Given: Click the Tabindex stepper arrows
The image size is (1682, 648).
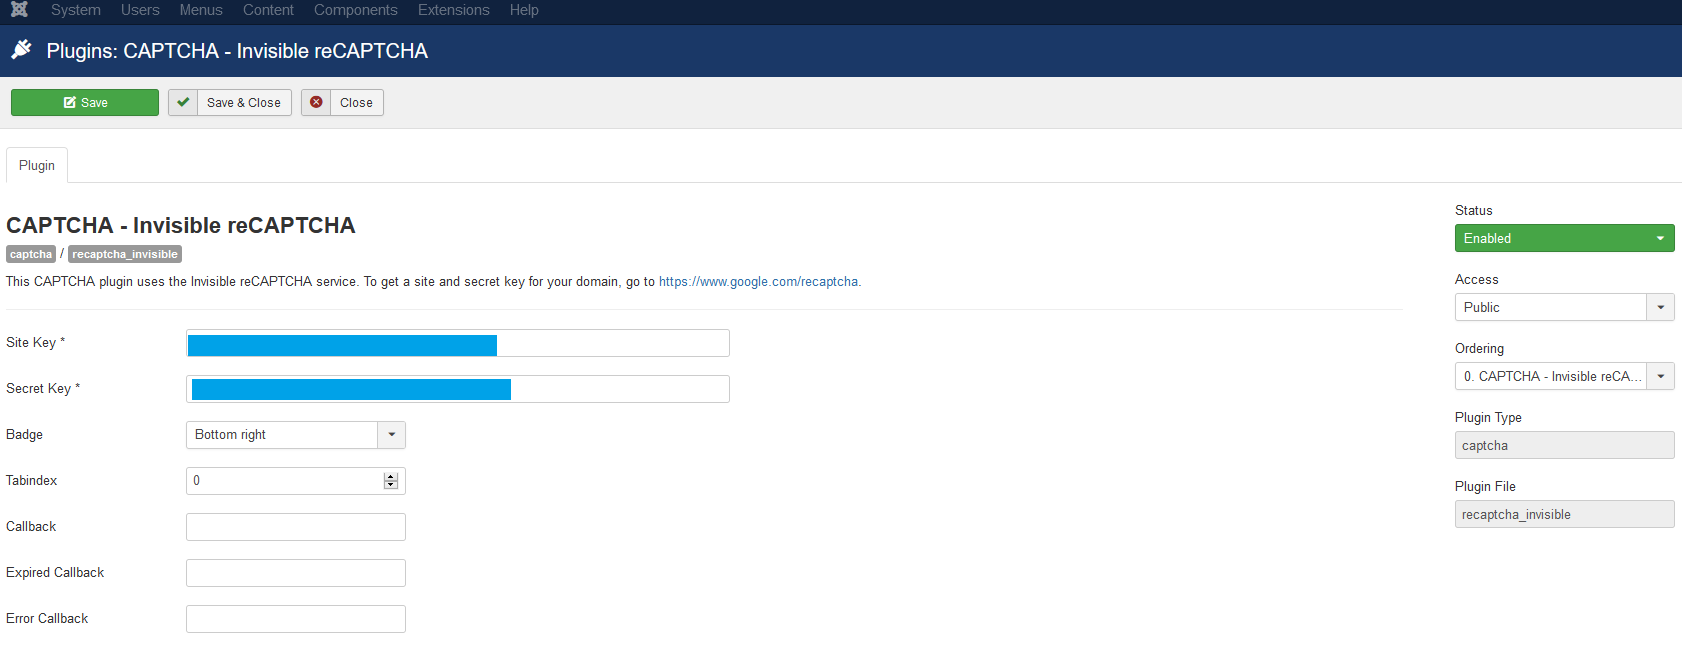Looking at the screenshot, I should click(x=391, y=481).
